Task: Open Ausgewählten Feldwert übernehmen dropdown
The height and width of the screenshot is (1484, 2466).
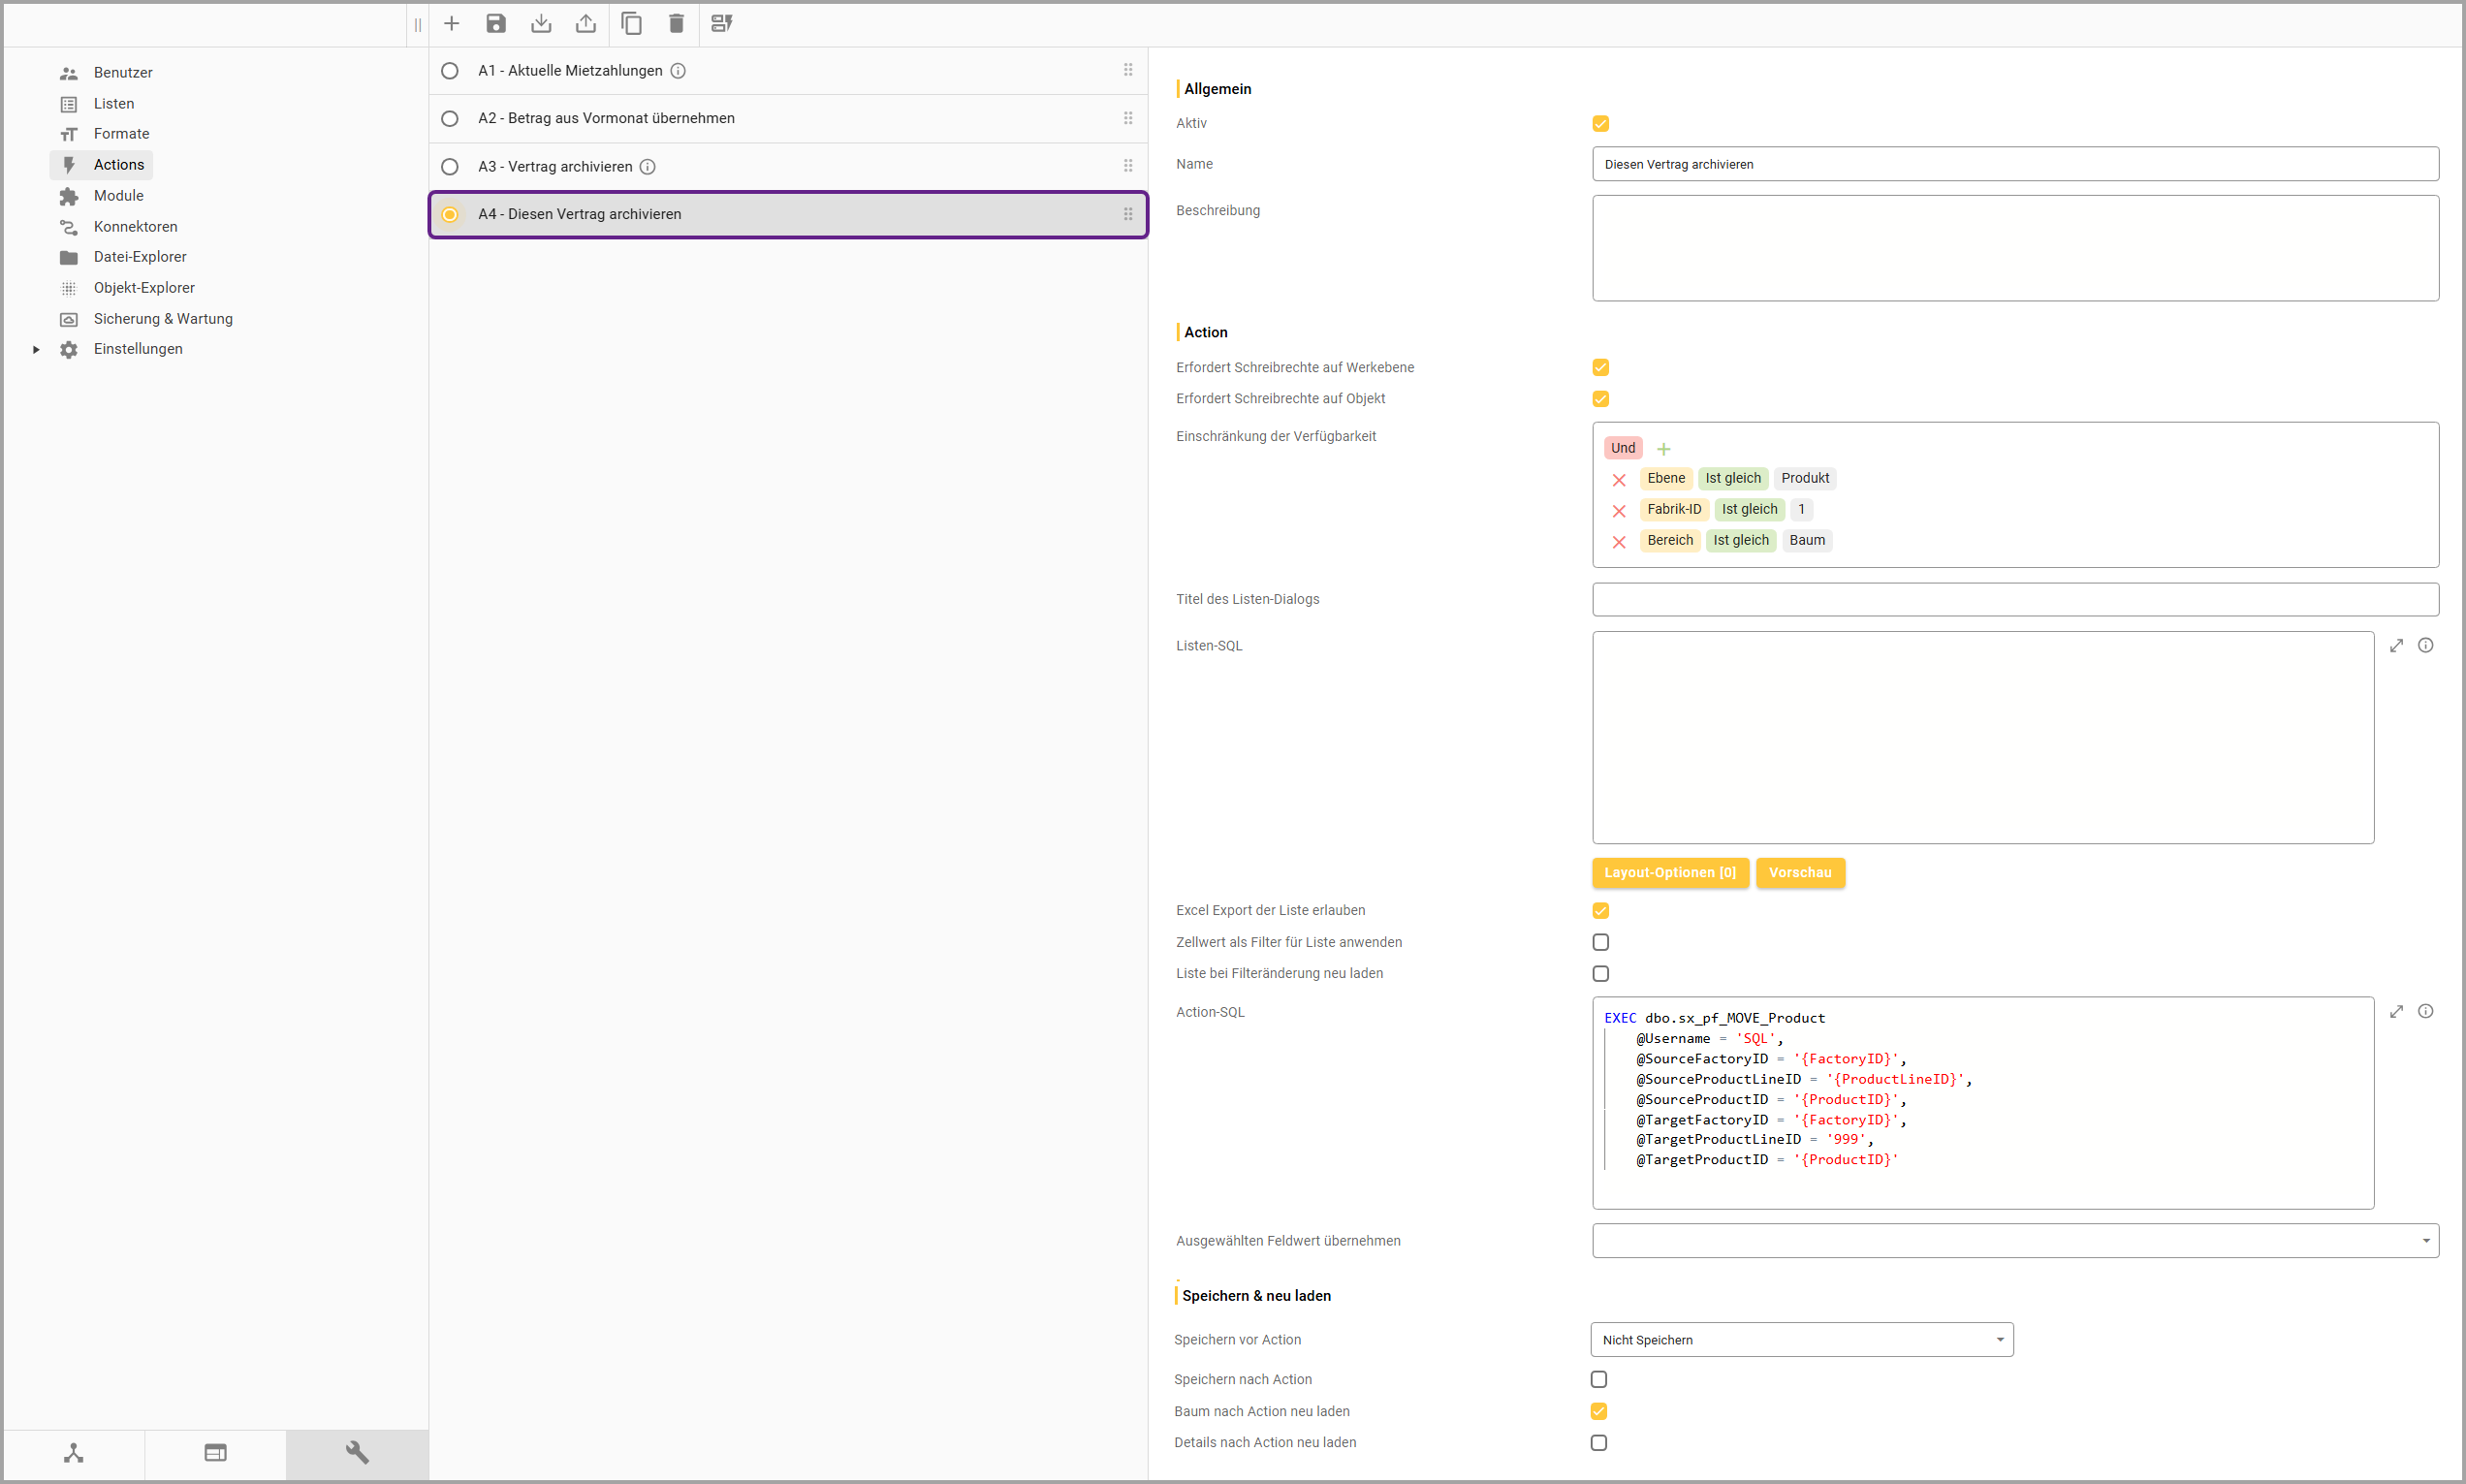Action: (2014, 1241)
